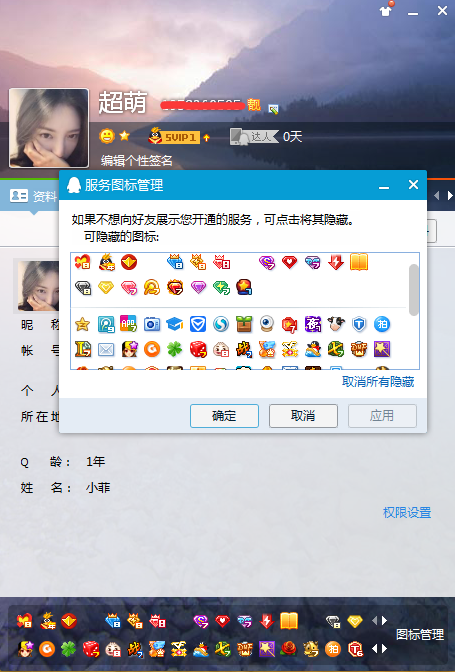Click the pink crowned diamond icon in dialog

(x=222, y=262)
